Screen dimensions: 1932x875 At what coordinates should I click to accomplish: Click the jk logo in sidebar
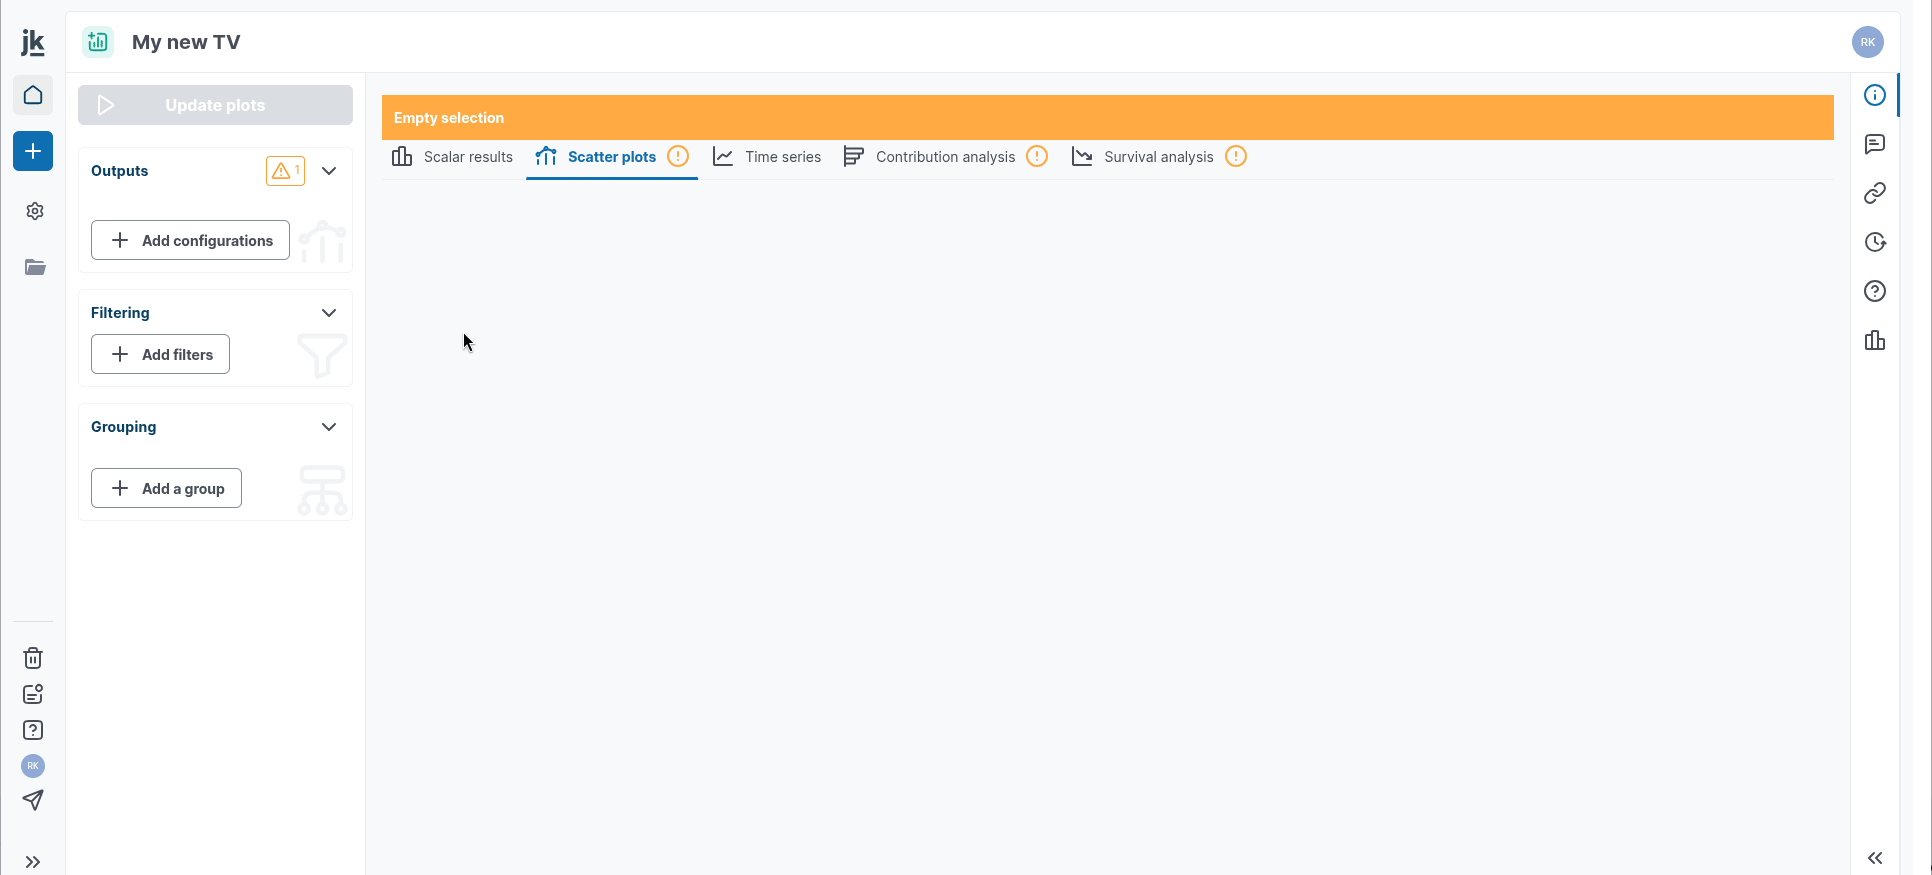[x=33, y=42]
